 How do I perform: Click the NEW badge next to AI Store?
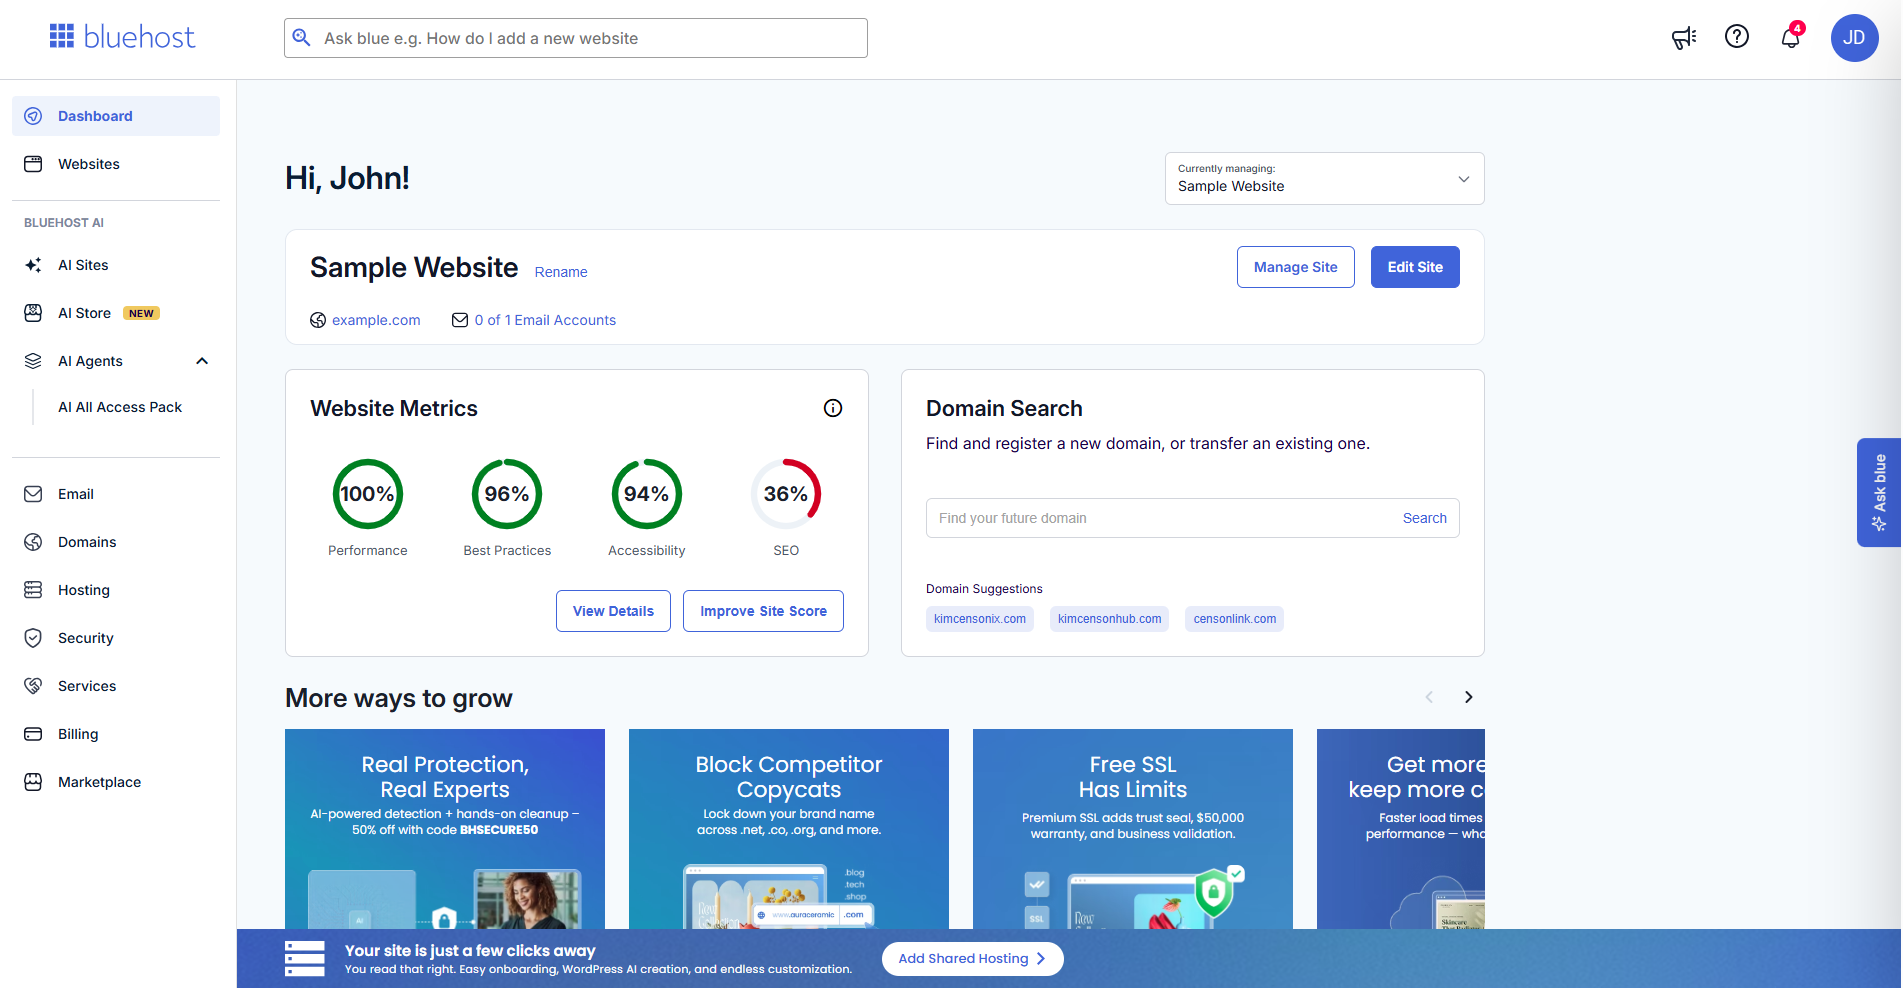point(141,313)
